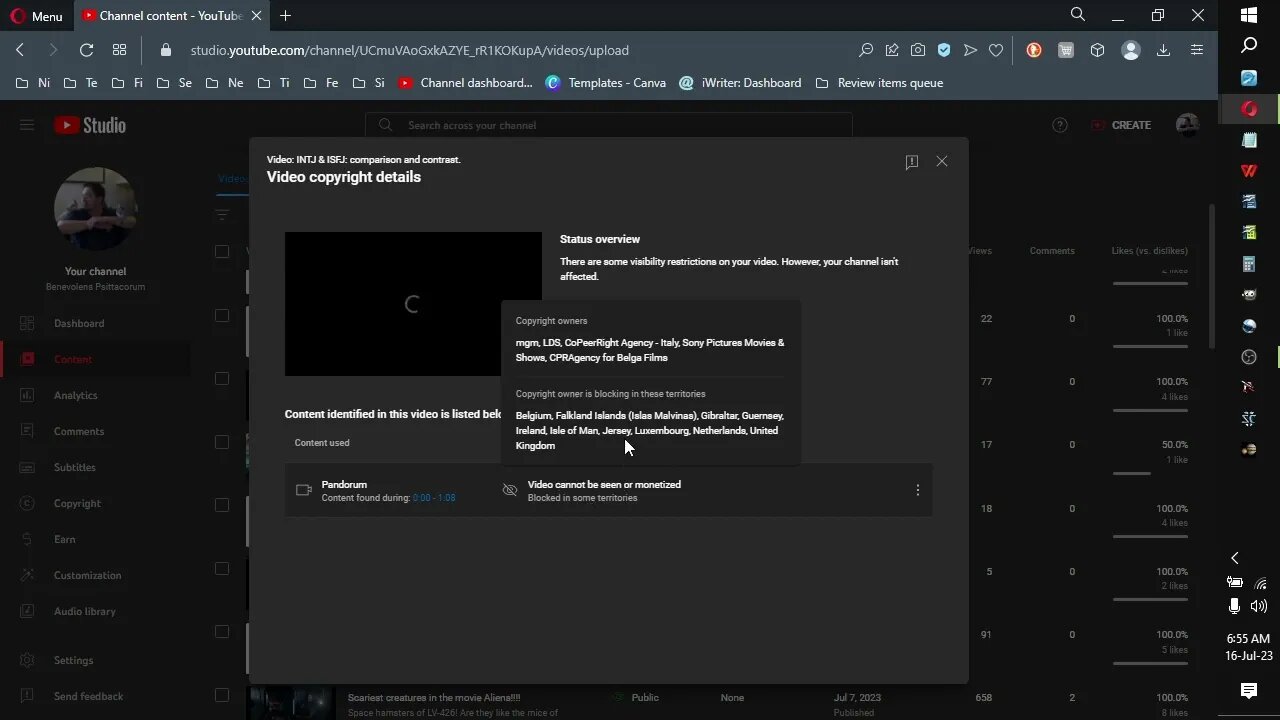This screenshot has width=1280, height=720.
Task: Click the send feedback icon in dialog
Action: click(911, 162)
